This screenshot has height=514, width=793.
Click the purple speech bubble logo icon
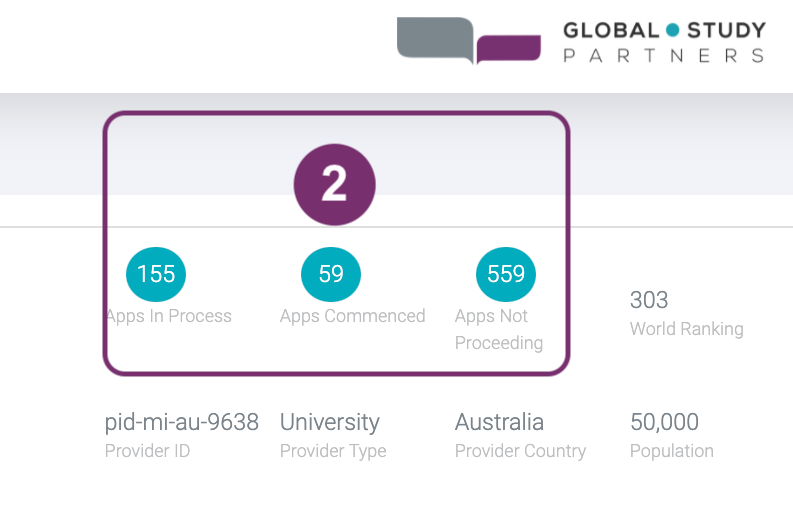pyautogui.click(x=508, y=48)
